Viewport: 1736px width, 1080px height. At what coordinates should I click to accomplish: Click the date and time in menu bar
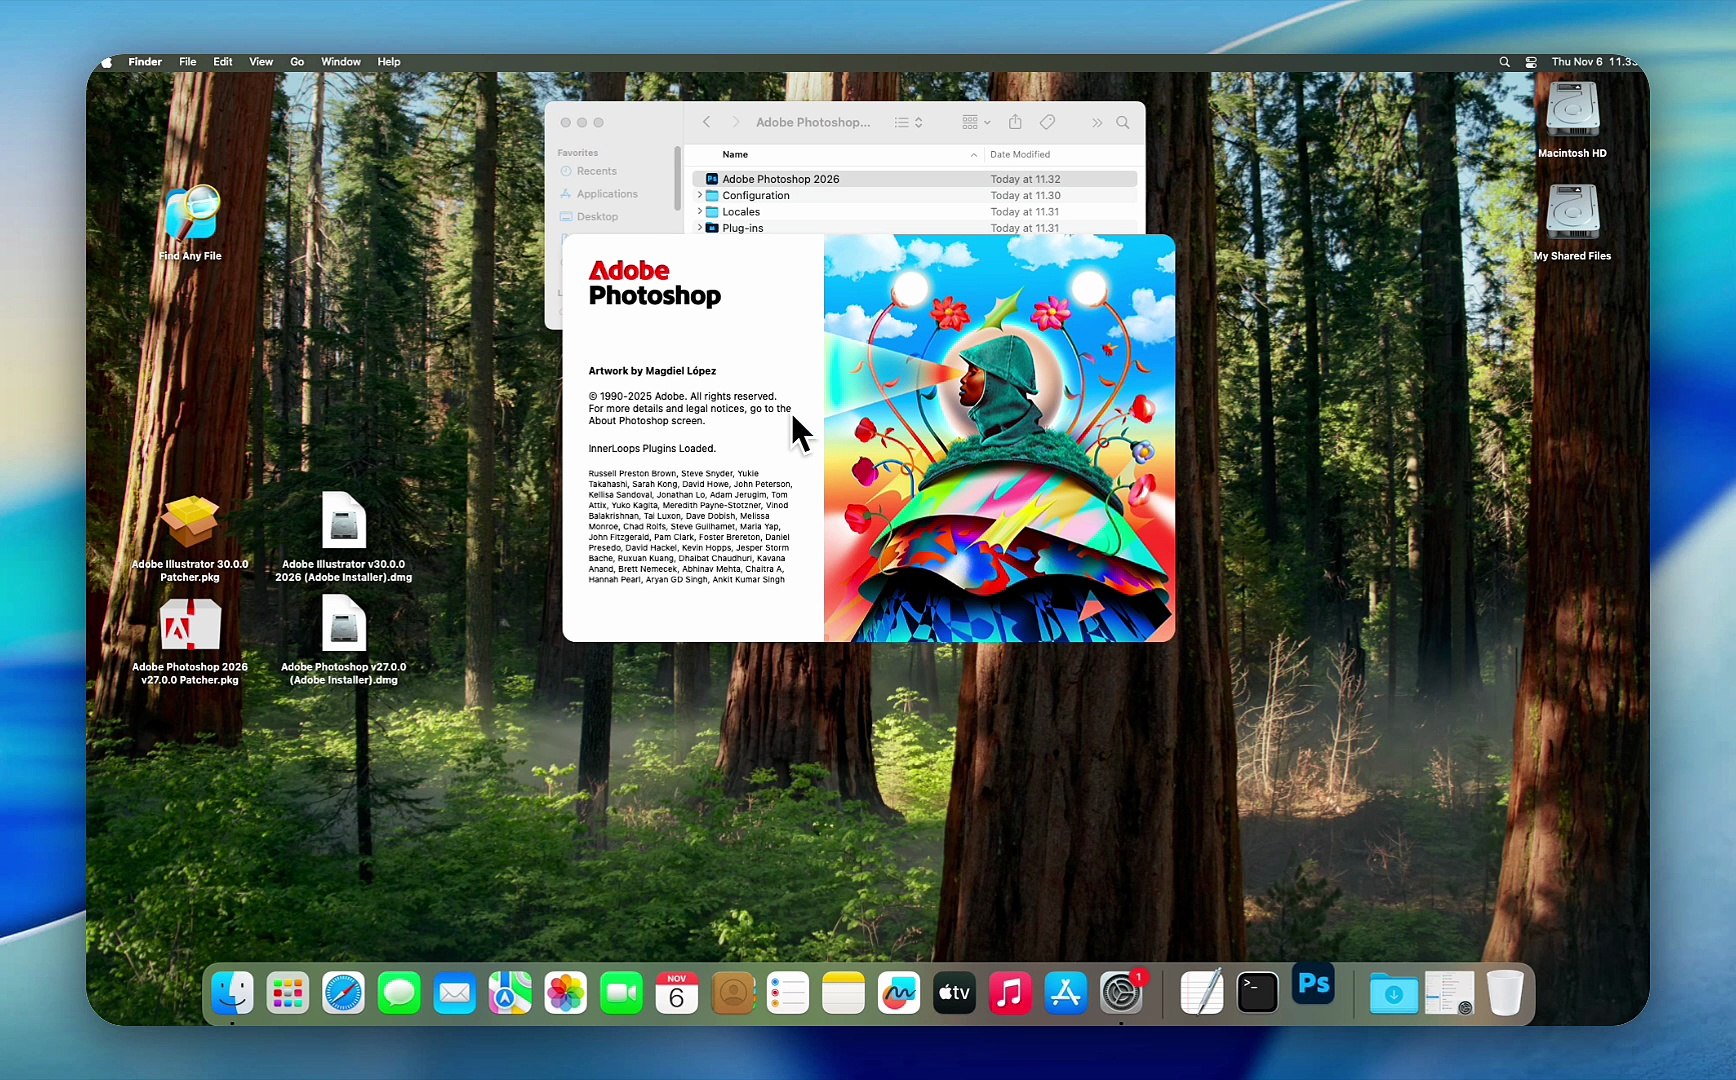pos(1594,62)
